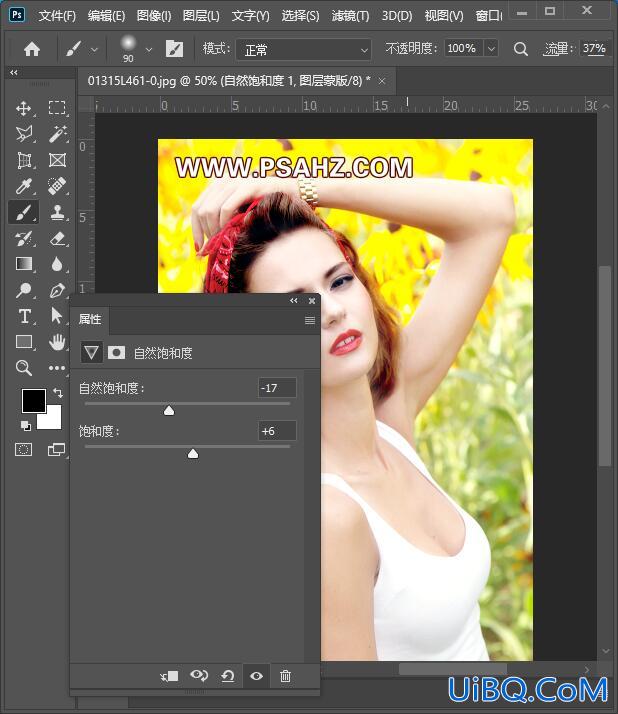The width and height of the screenshot is (618, 714).
Task: Select the Dodge tool
Action: [24, 290]
